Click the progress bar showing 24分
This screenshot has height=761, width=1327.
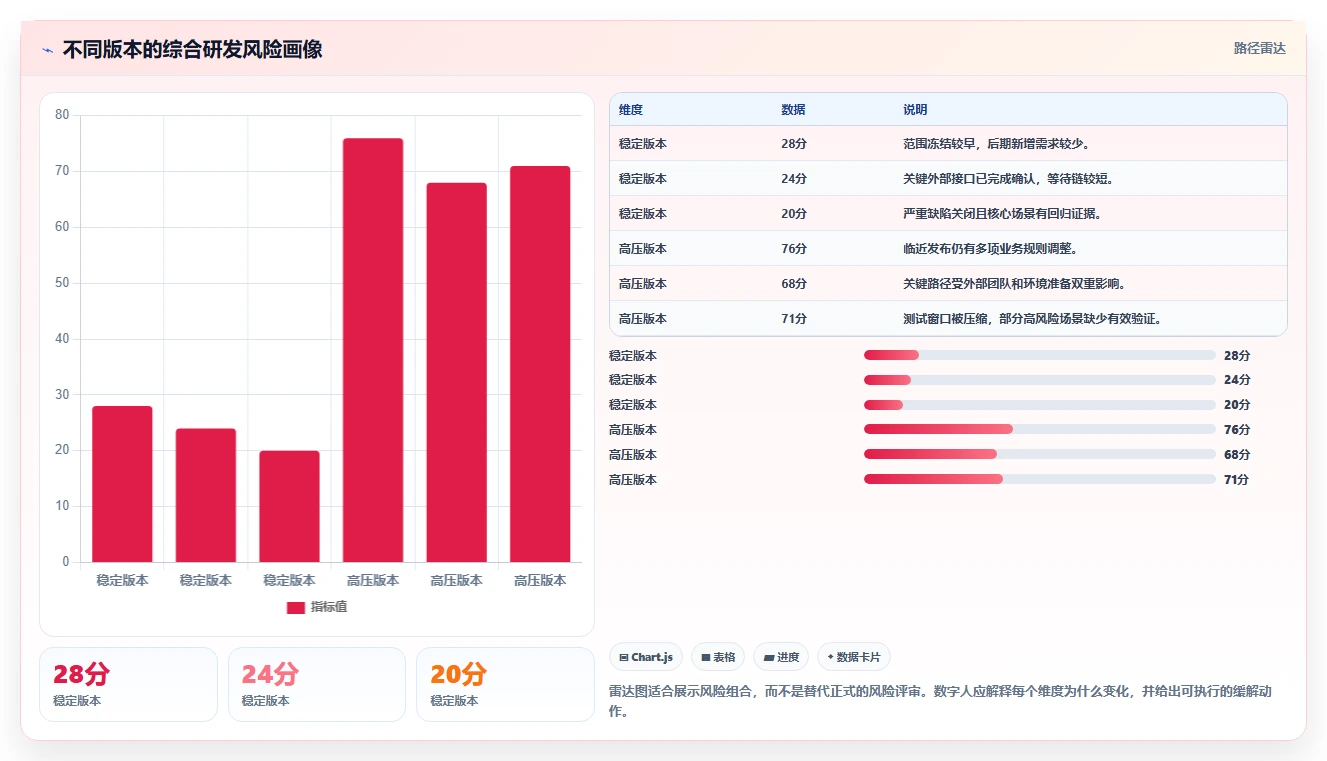coord(1040,380)
